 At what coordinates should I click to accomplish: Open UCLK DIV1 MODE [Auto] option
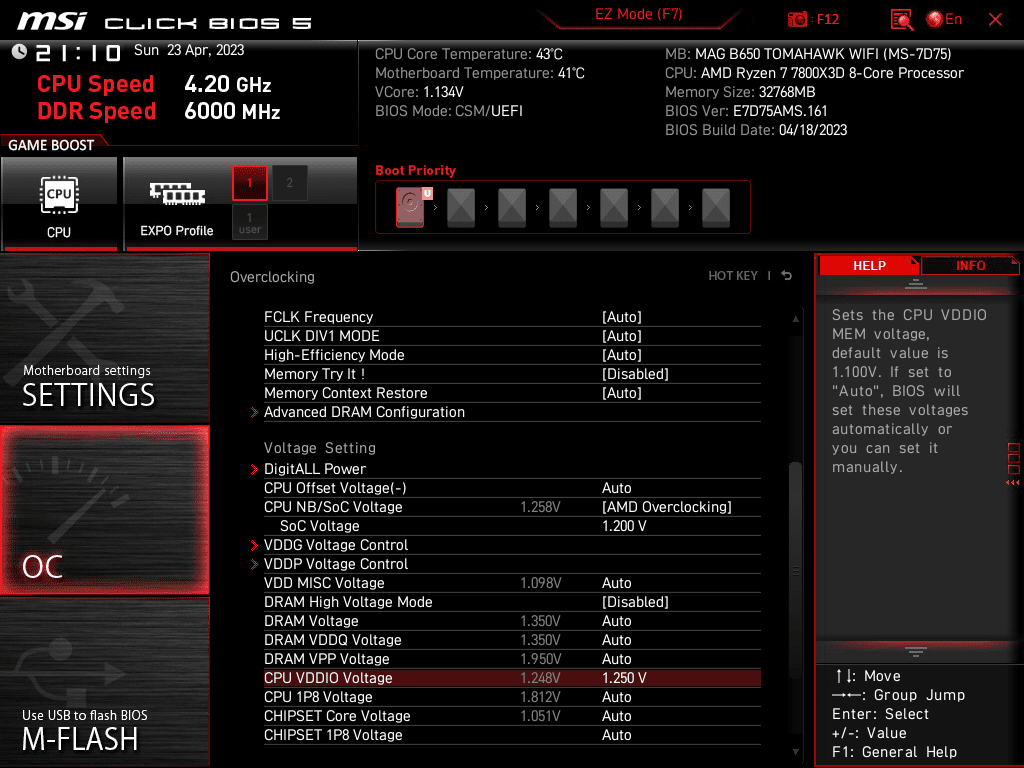coord(512,336)
